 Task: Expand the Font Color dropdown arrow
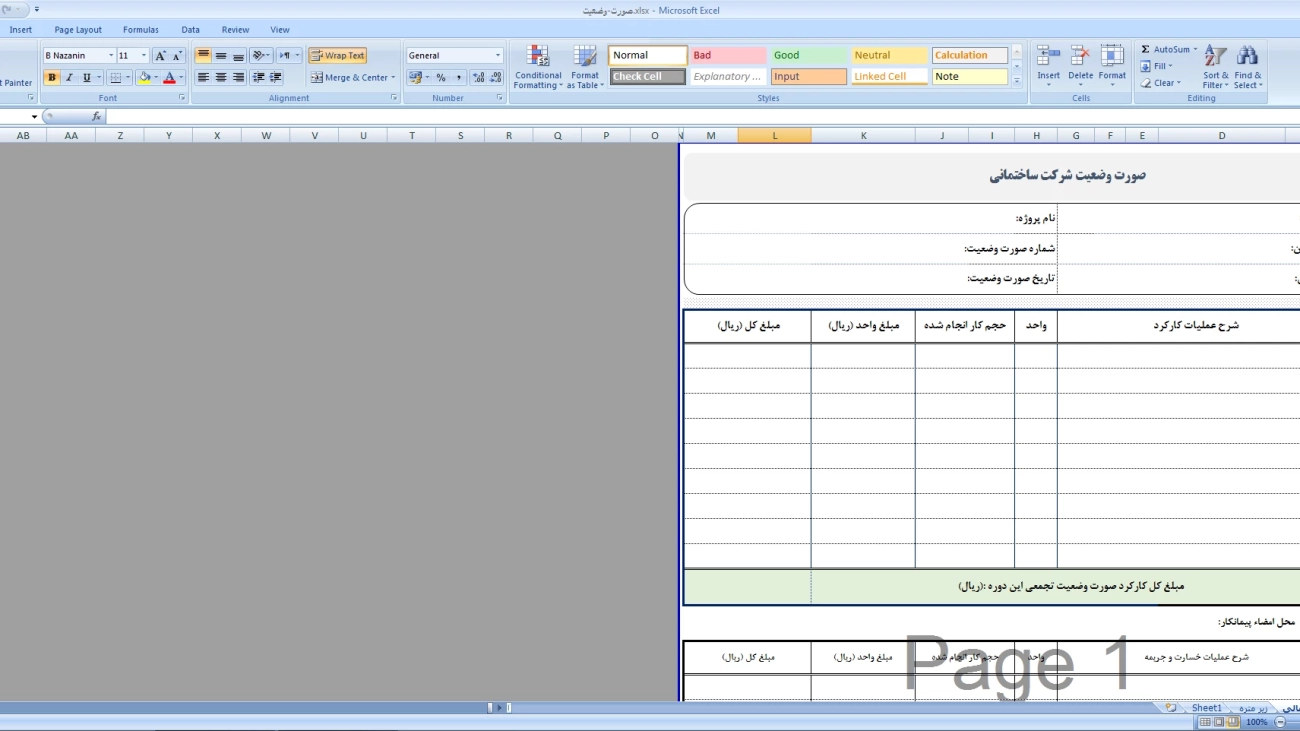(x=181, y=77)
